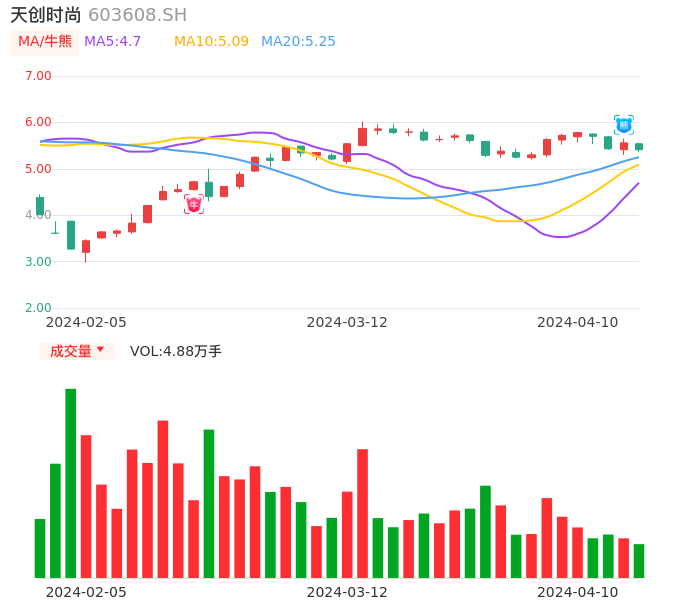Click the VOL:4.88万手 volume readout
This screenshot has height=606, width=686.
coord(176,351)
